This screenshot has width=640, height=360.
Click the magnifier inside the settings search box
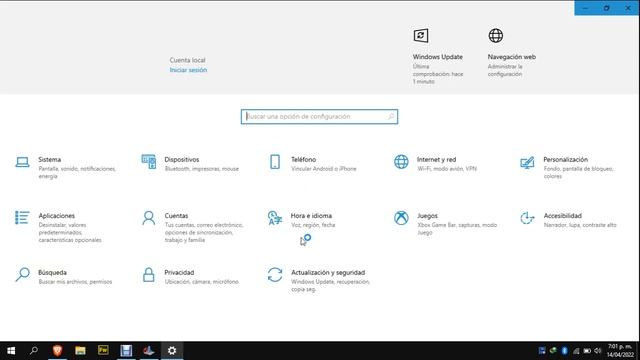(391, 117)
